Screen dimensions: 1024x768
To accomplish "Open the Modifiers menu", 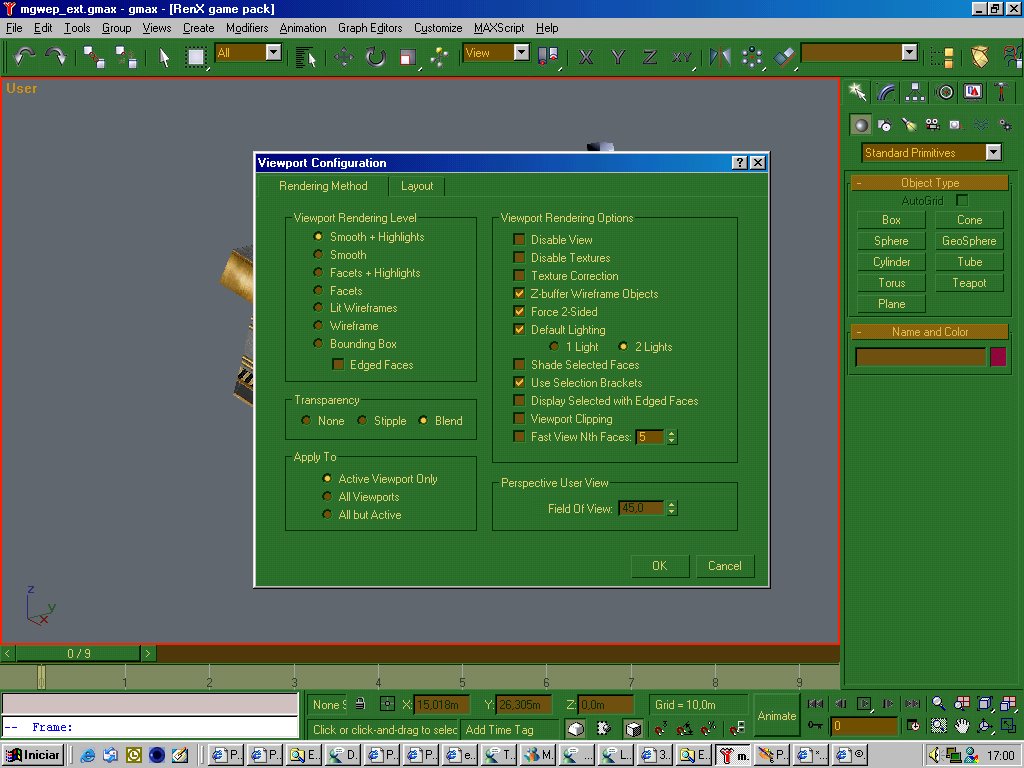I will (247, 28).
